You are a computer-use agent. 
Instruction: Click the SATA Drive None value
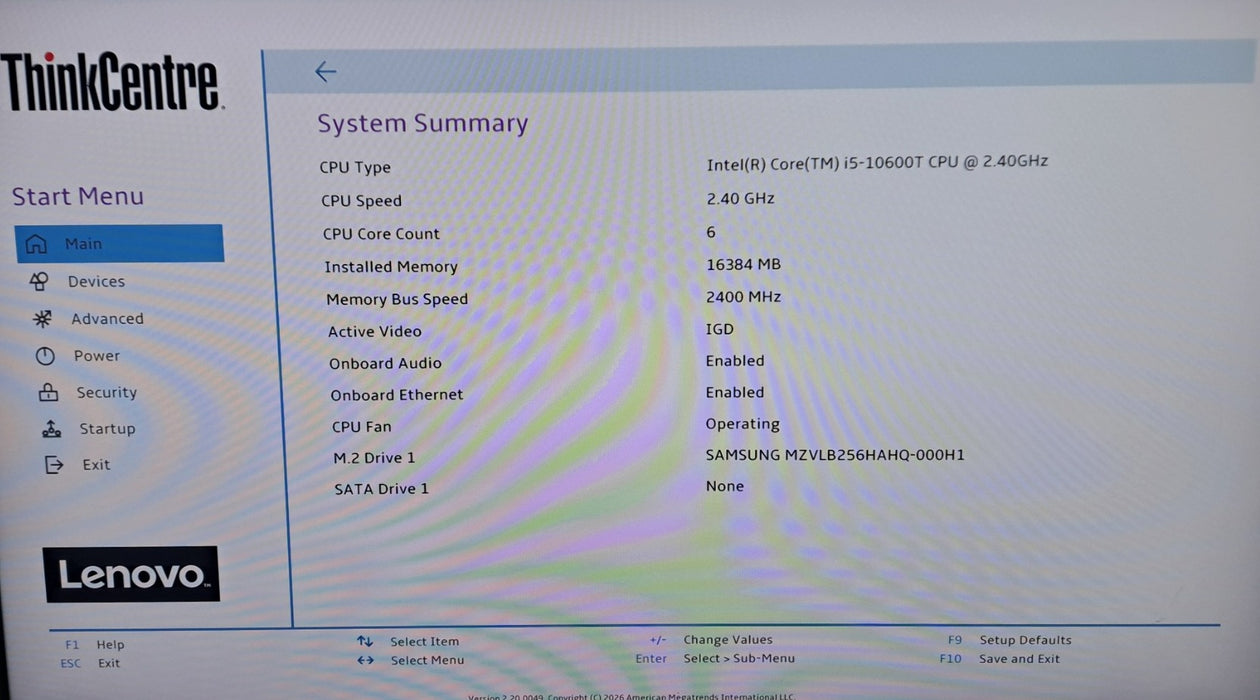[x=725, y=486]
